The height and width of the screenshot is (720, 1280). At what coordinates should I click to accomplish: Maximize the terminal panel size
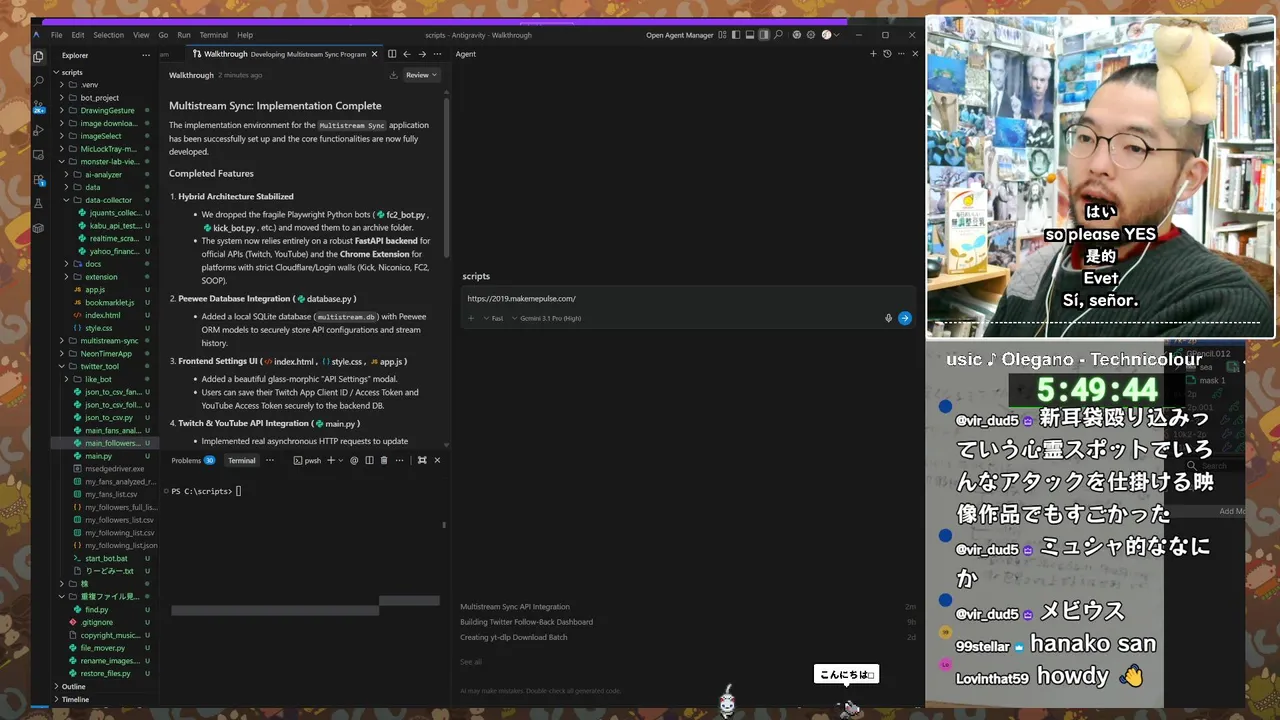pos(422,460)
